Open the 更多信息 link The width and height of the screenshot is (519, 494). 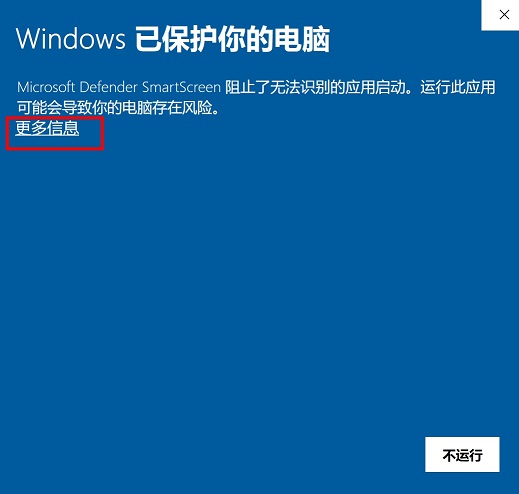point(47,128)
